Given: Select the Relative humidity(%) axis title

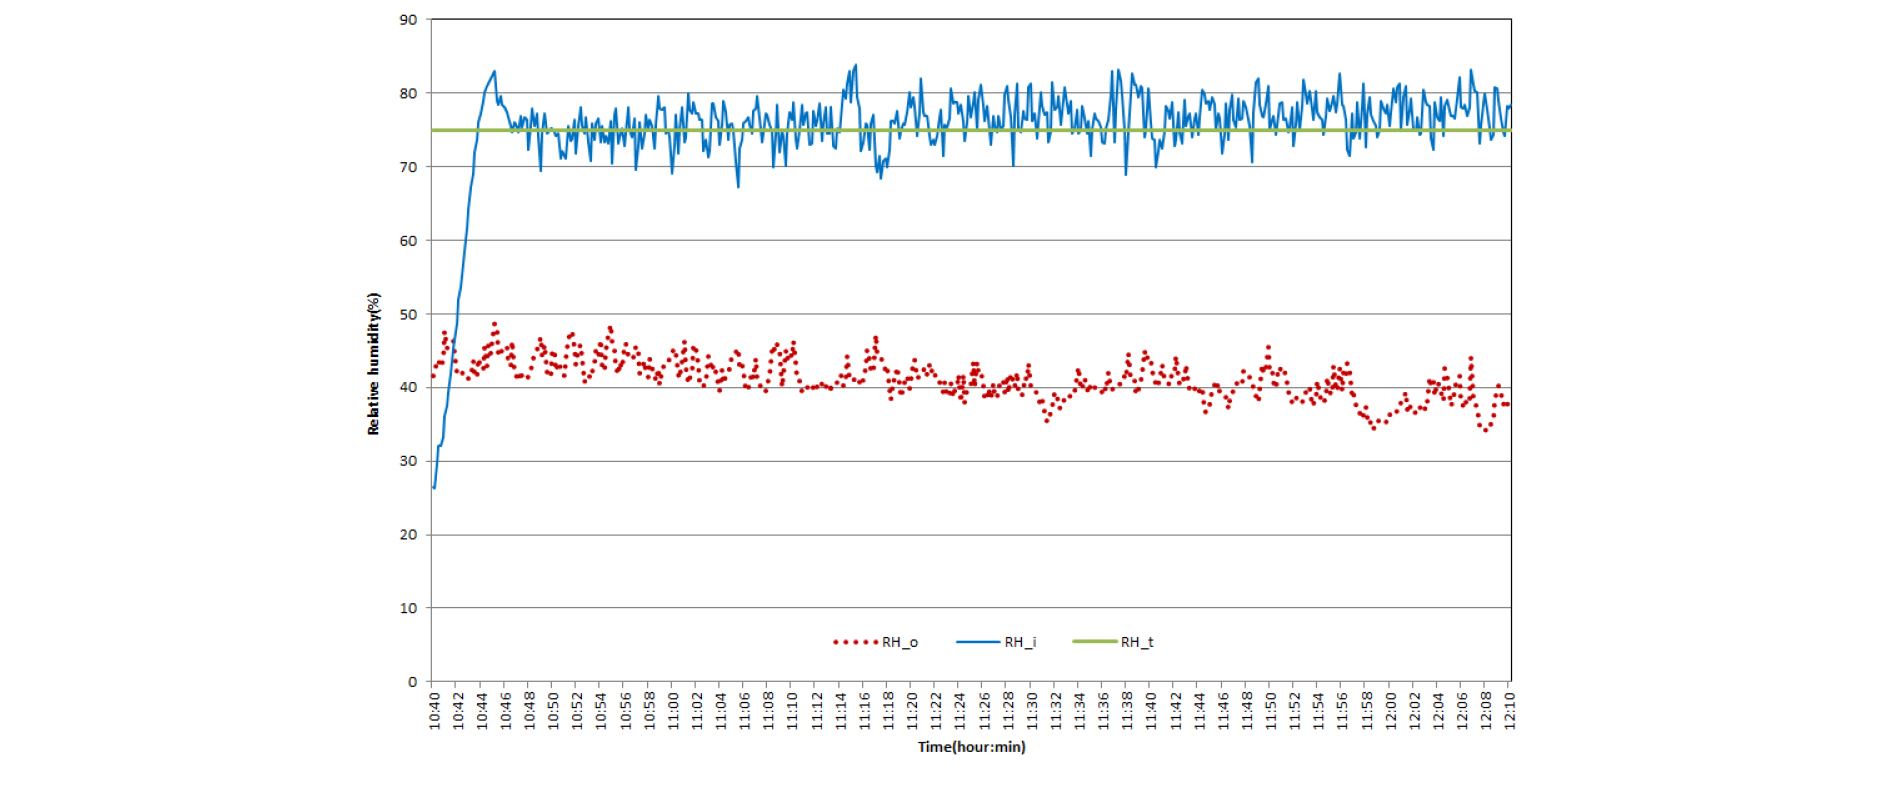Looking at the screenshot, I should (x=374, y=364).
